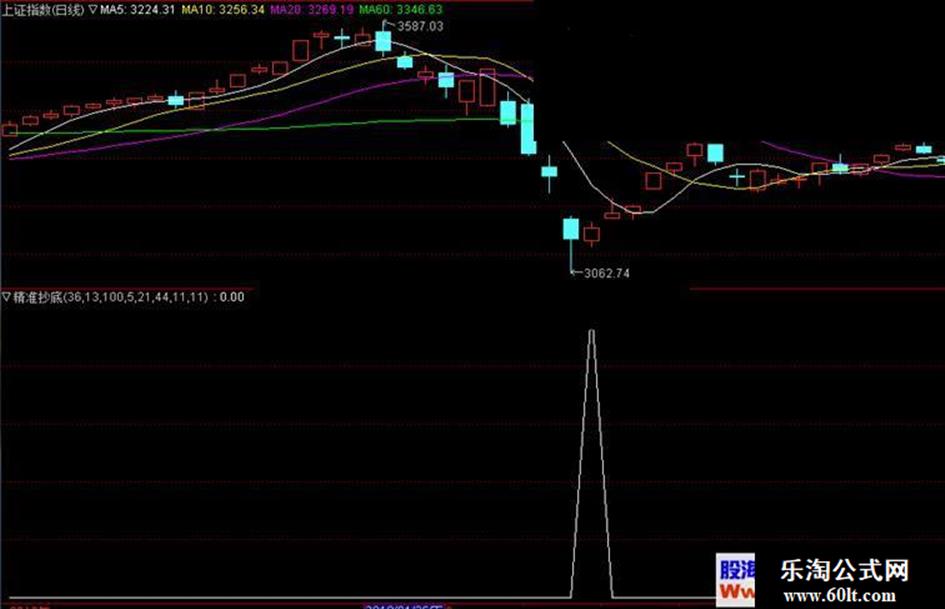Image resolution: width=945 pixels, height=609 pixels.
Task: Select the MA60: 3346.63 value
Action: (400, 10)
